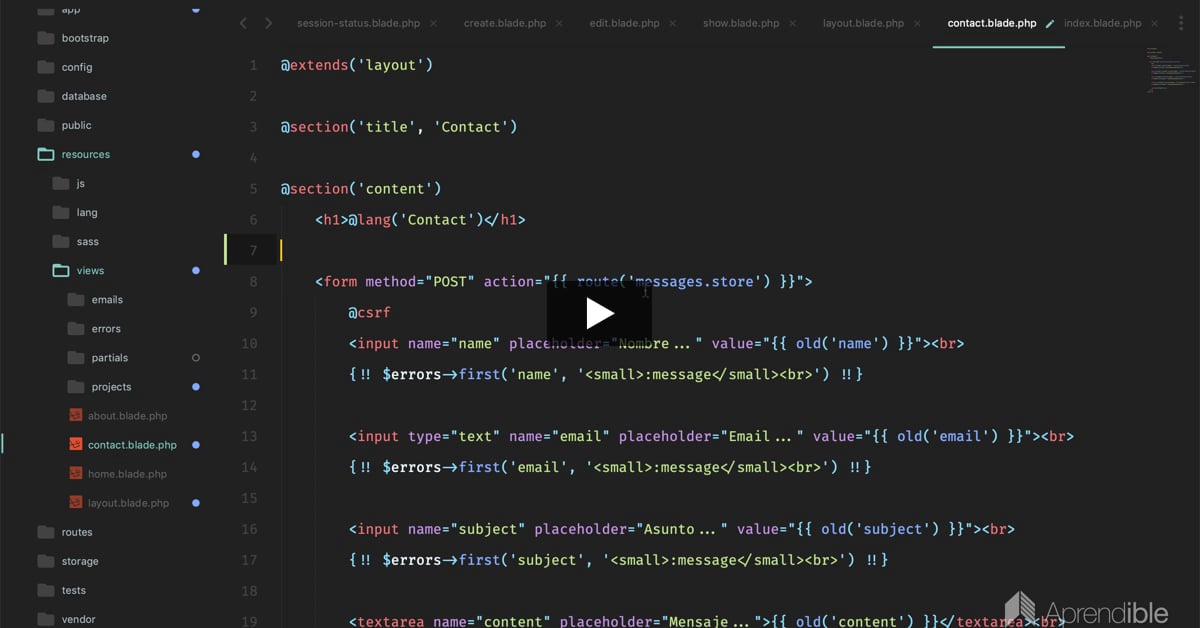Switch to layout.blade.php tab
The width and height of the screenshot is (1200, 628).
863,23
